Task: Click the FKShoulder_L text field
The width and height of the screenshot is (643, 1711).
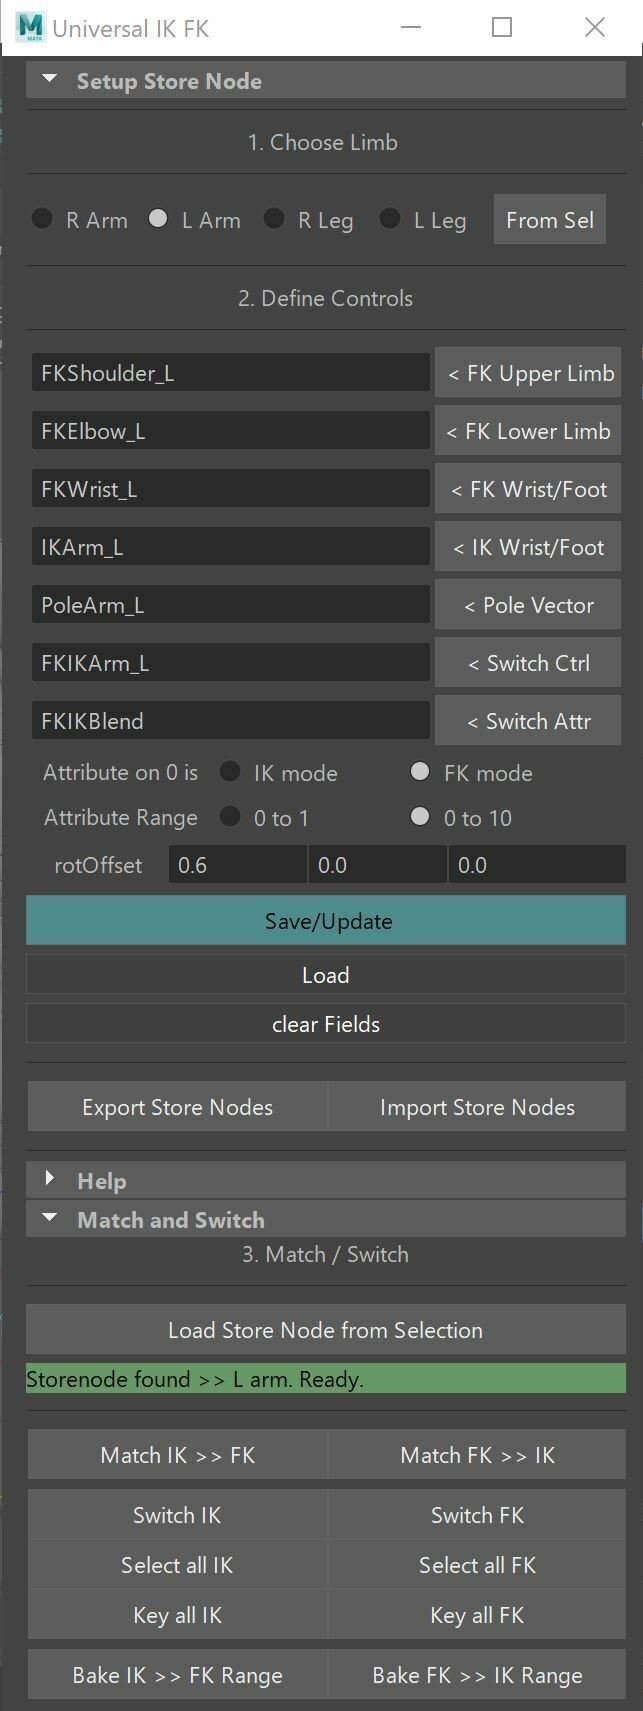Action: coord(230,373)
